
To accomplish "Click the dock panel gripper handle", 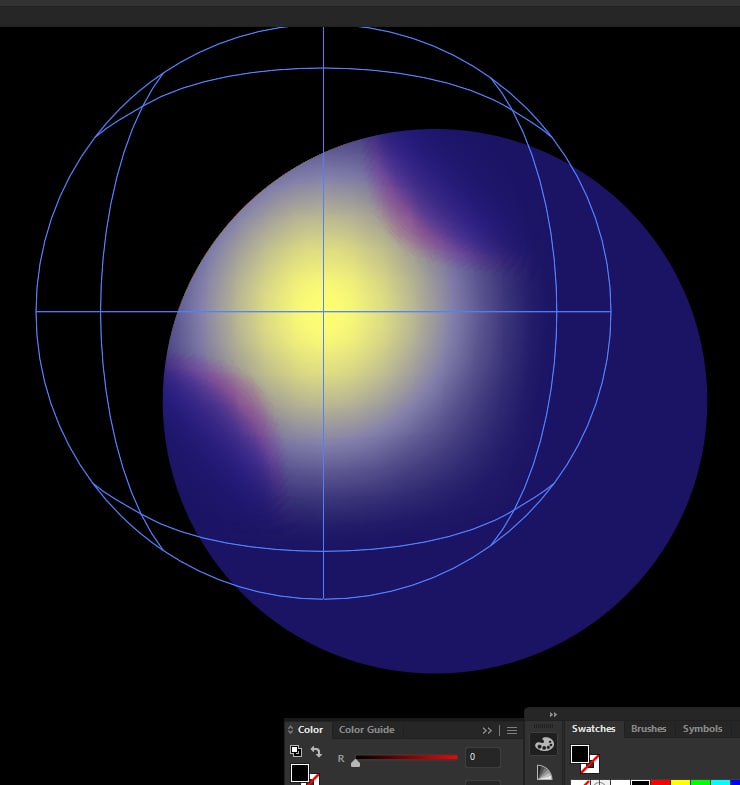I will (x=543, y=726).
